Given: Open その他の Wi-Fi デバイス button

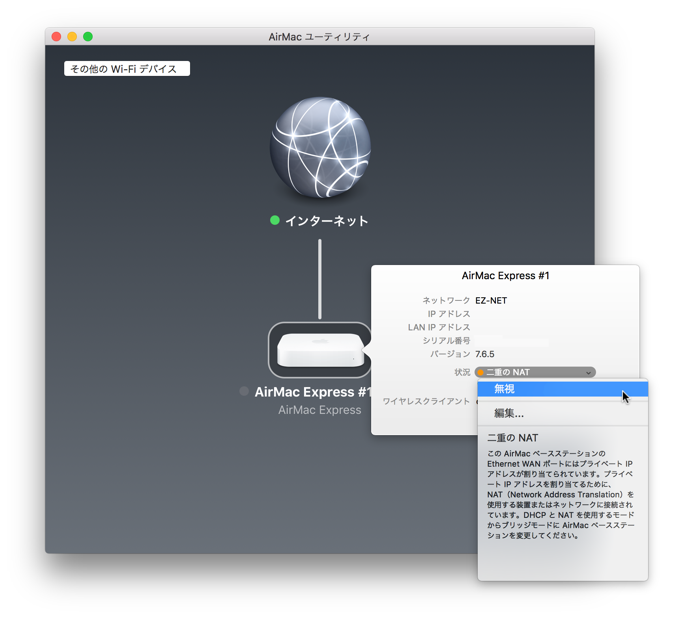Looking at the screenshot, I should click(127, 69).
